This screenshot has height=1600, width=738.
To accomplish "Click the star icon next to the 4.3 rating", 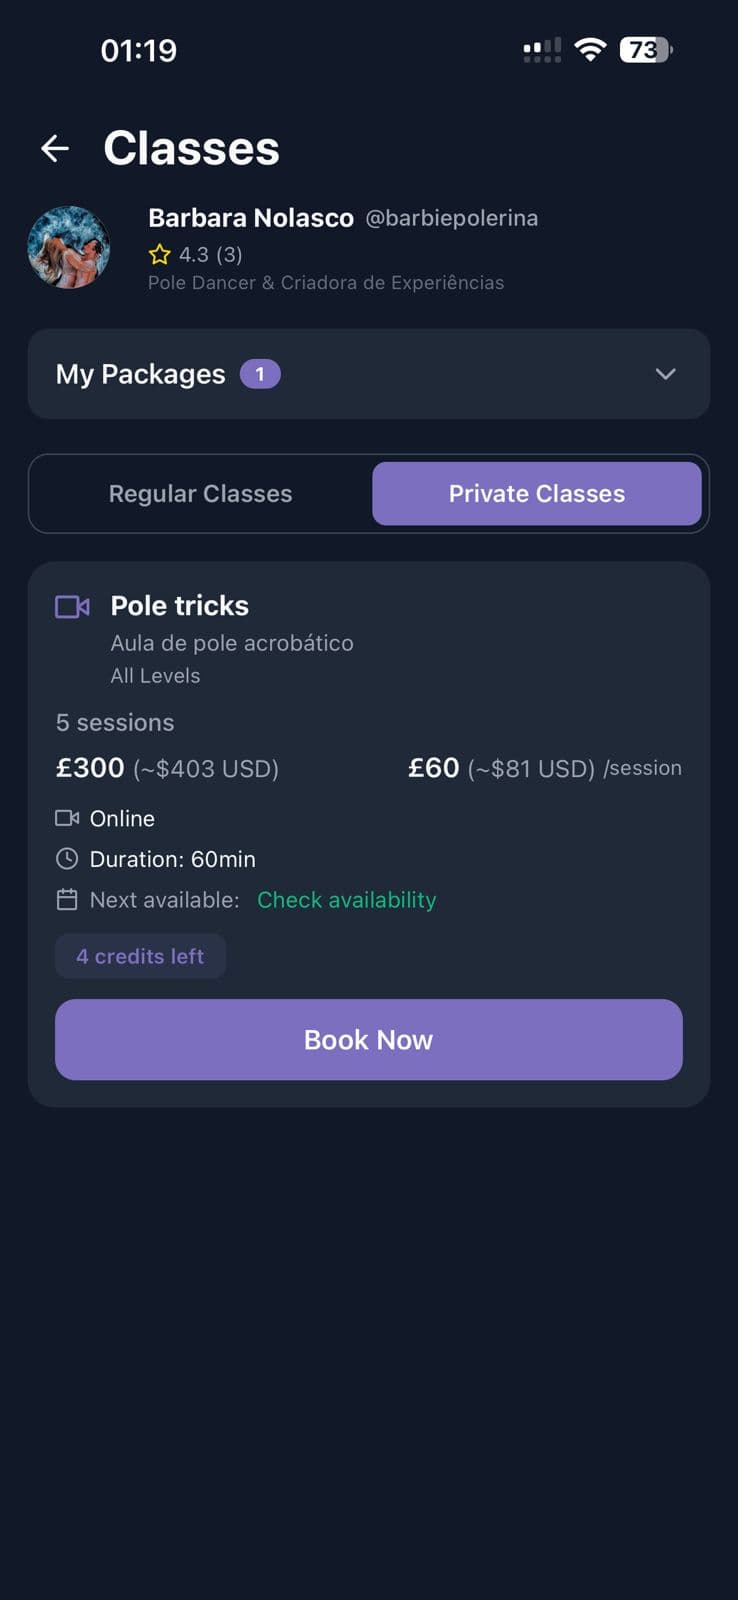I will (160, 255).
